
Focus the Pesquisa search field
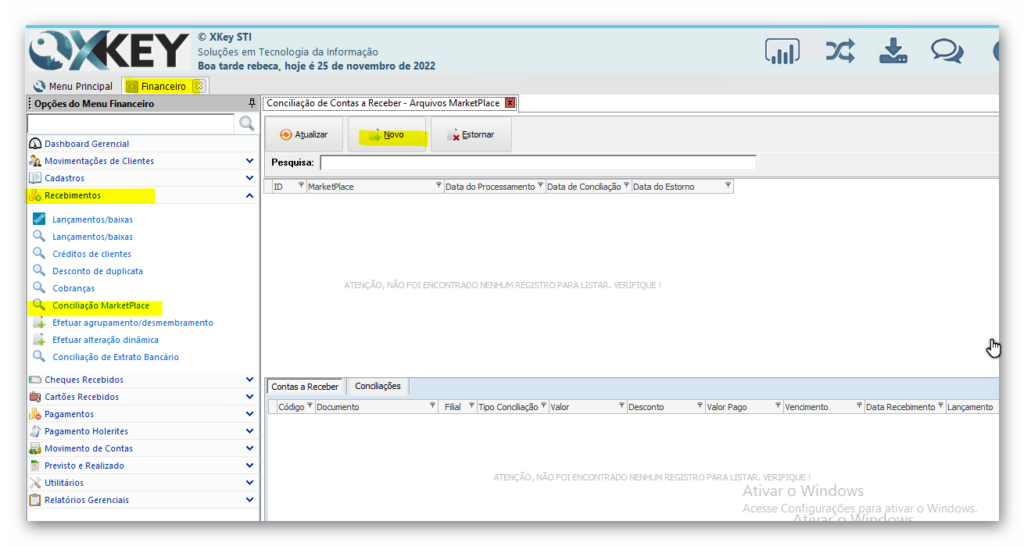coord(538,163)
